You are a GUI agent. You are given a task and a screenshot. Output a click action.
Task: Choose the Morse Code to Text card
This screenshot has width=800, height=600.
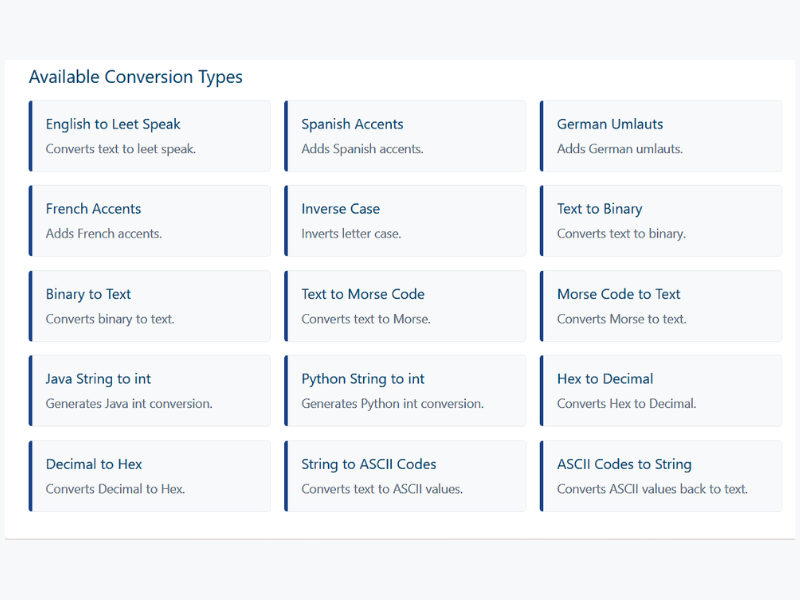661,306
